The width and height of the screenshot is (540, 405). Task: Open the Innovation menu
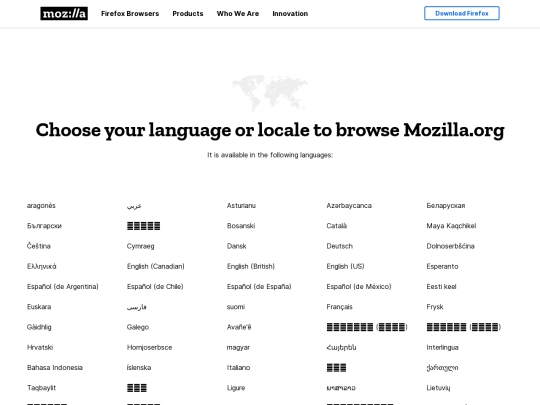click(290, 13)
